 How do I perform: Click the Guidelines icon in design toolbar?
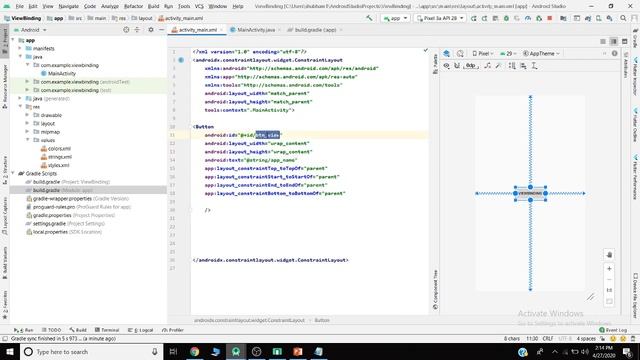click(534, 65)
